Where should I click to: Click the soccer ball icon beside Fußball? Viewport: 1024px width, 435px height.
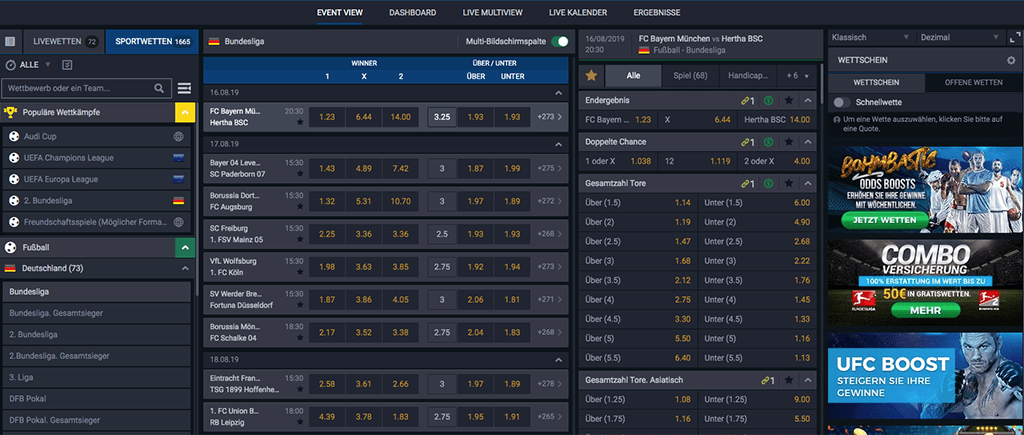pyautogui.click(x=10, y=248)
